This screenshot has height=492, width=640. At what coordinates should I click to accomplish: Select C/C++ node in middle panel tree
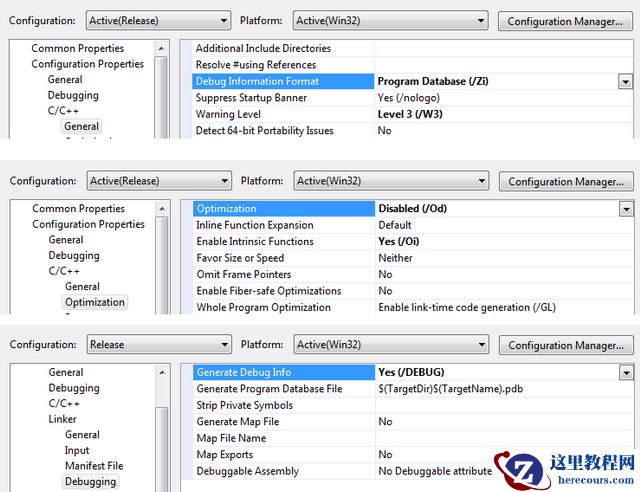64,271
